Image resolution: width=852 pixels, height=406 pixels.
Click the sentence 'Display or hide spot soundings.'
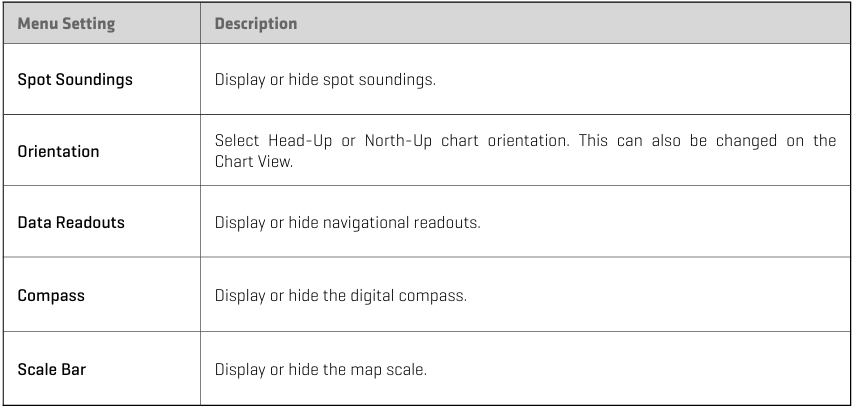coord(325,79)
